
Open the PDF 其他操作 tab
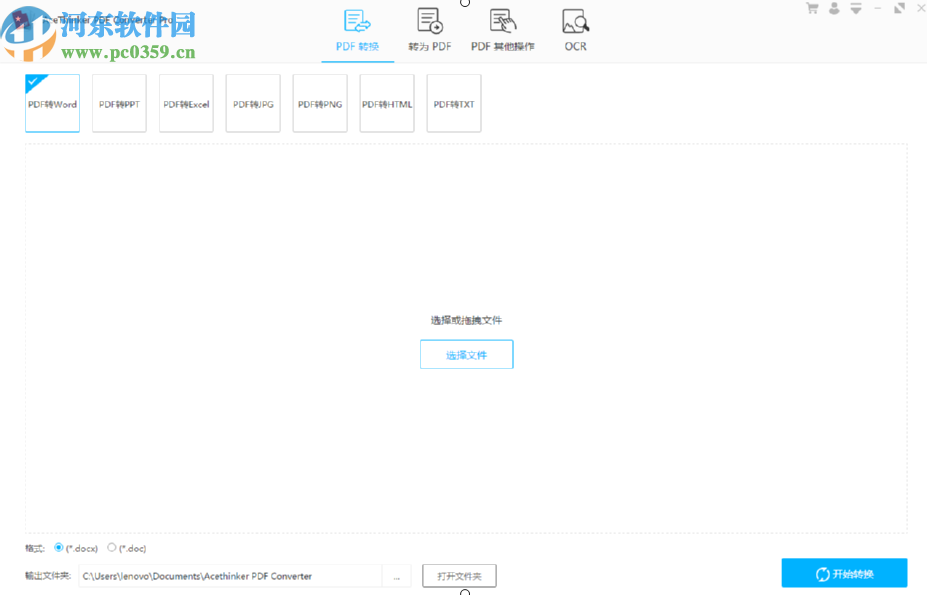point(503,31)
